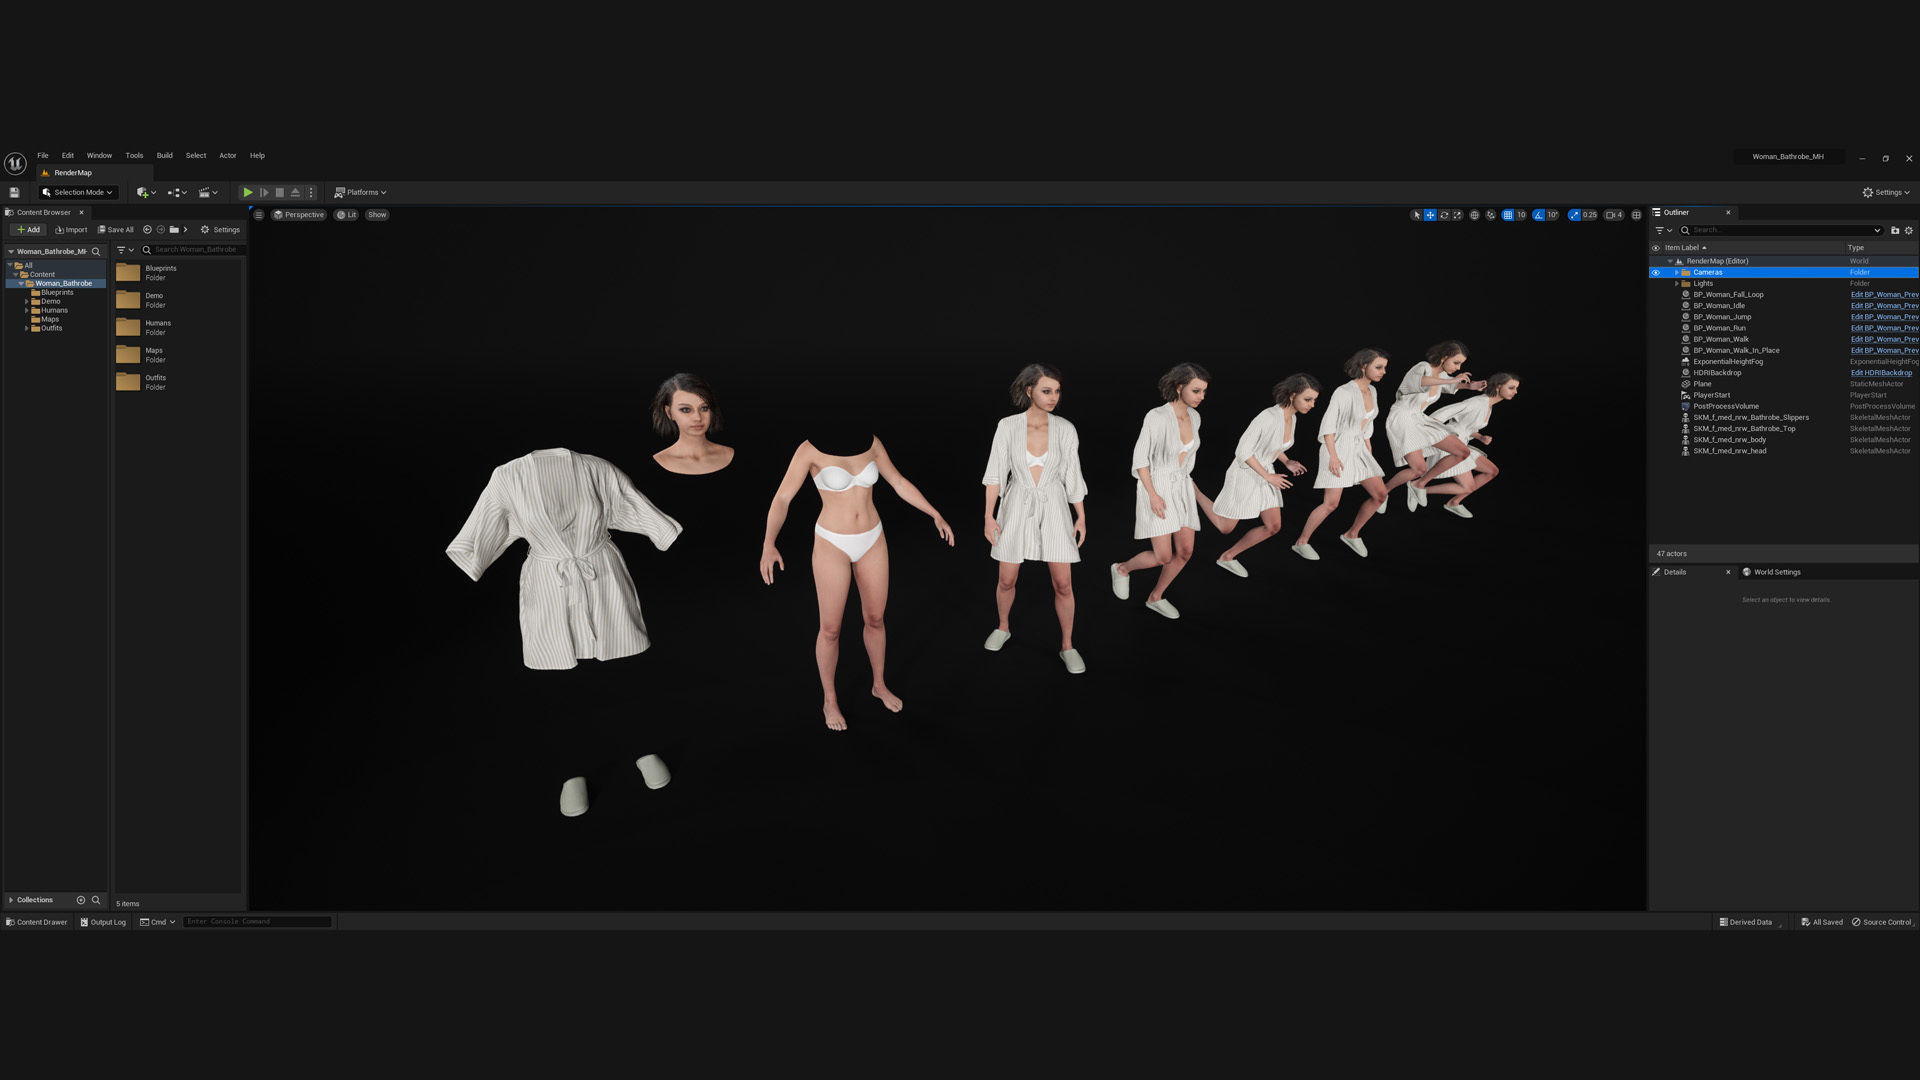Open the quick add content dropdown
The width and height of the screenshot is (1920, 1080).
pyautogui.click(x=147, y=192)
